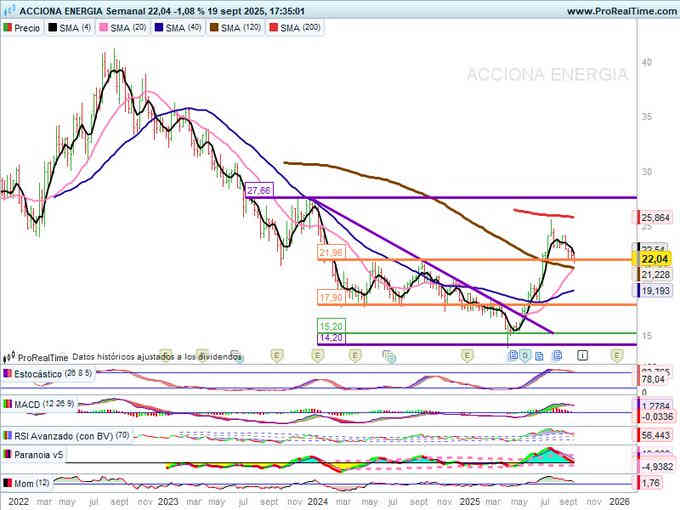Click the 14,20 purple level label
This screenshot has height=510, width=680.
point(331,338)
